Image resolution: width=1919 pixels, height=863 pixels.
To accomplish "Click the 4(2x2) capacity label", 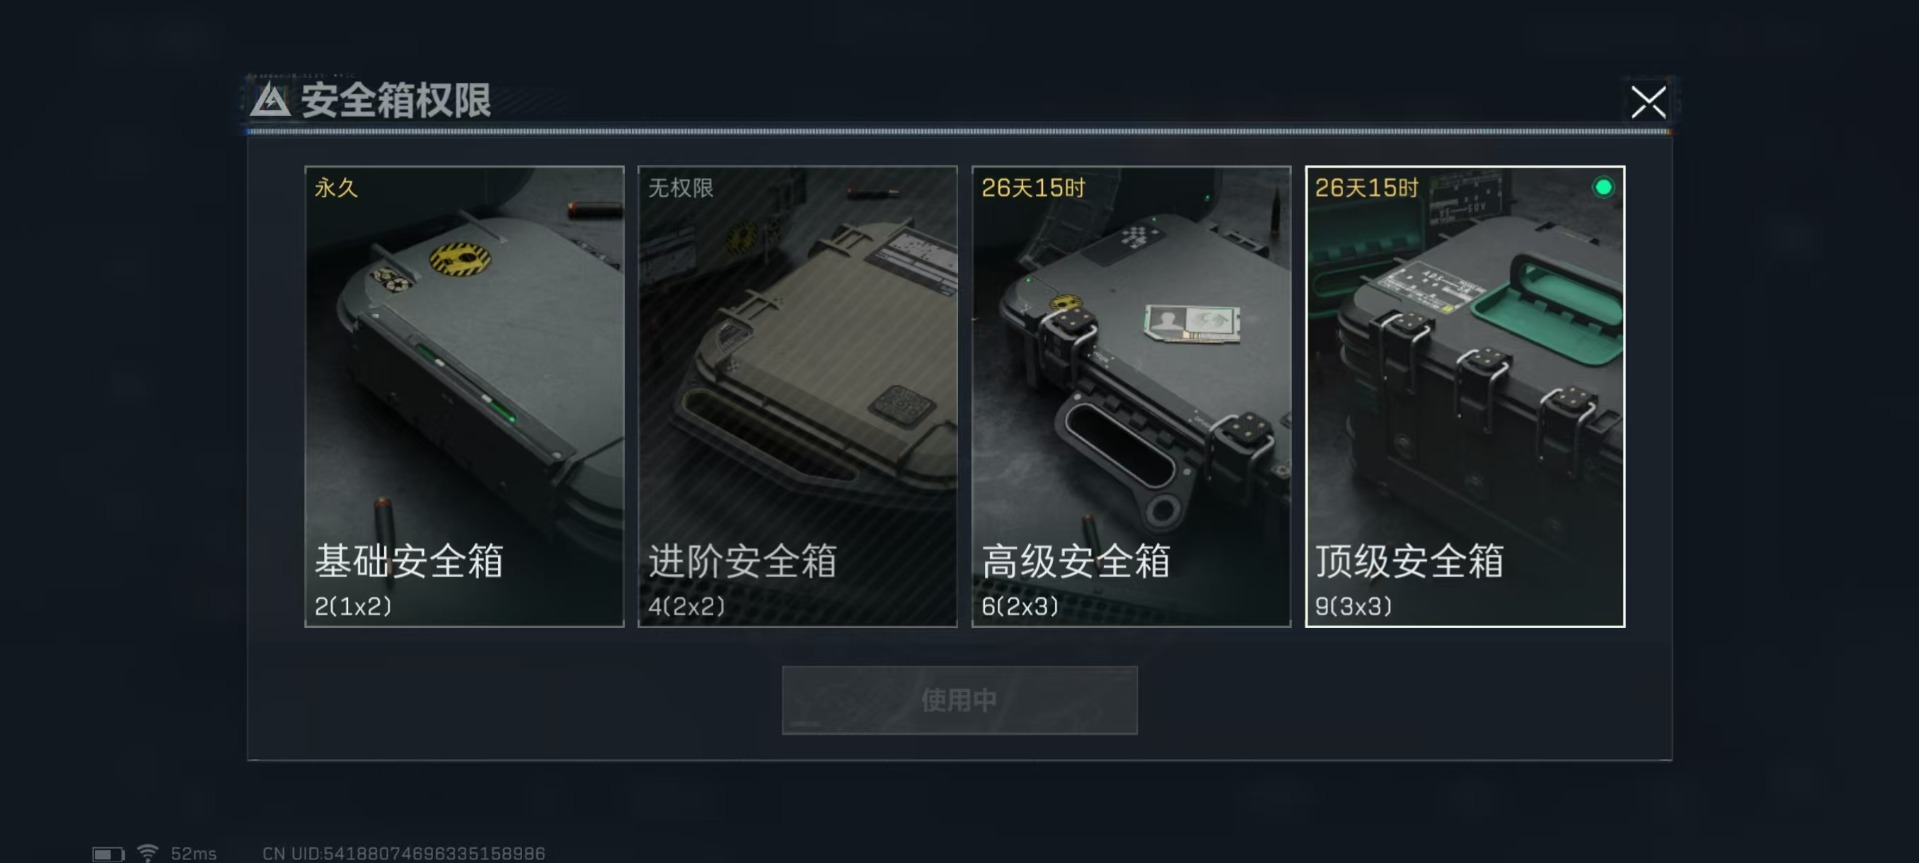I will [686, 606].
